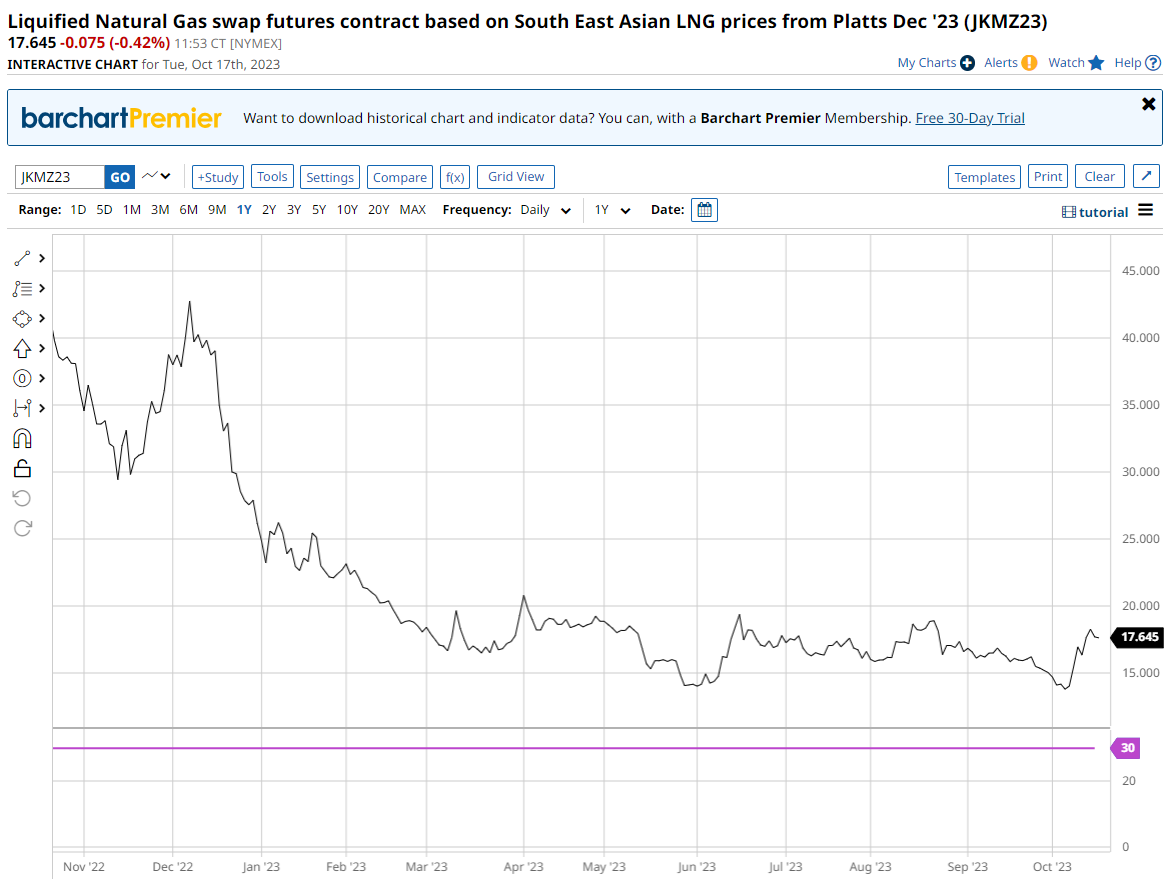
Task: Pick the up arrow annotation tool
Action: click(22, 348)
